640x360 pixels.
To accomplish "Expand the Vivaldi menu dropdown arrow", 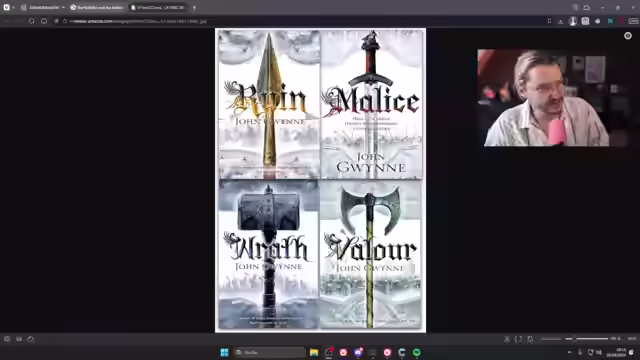I will 13,7.
